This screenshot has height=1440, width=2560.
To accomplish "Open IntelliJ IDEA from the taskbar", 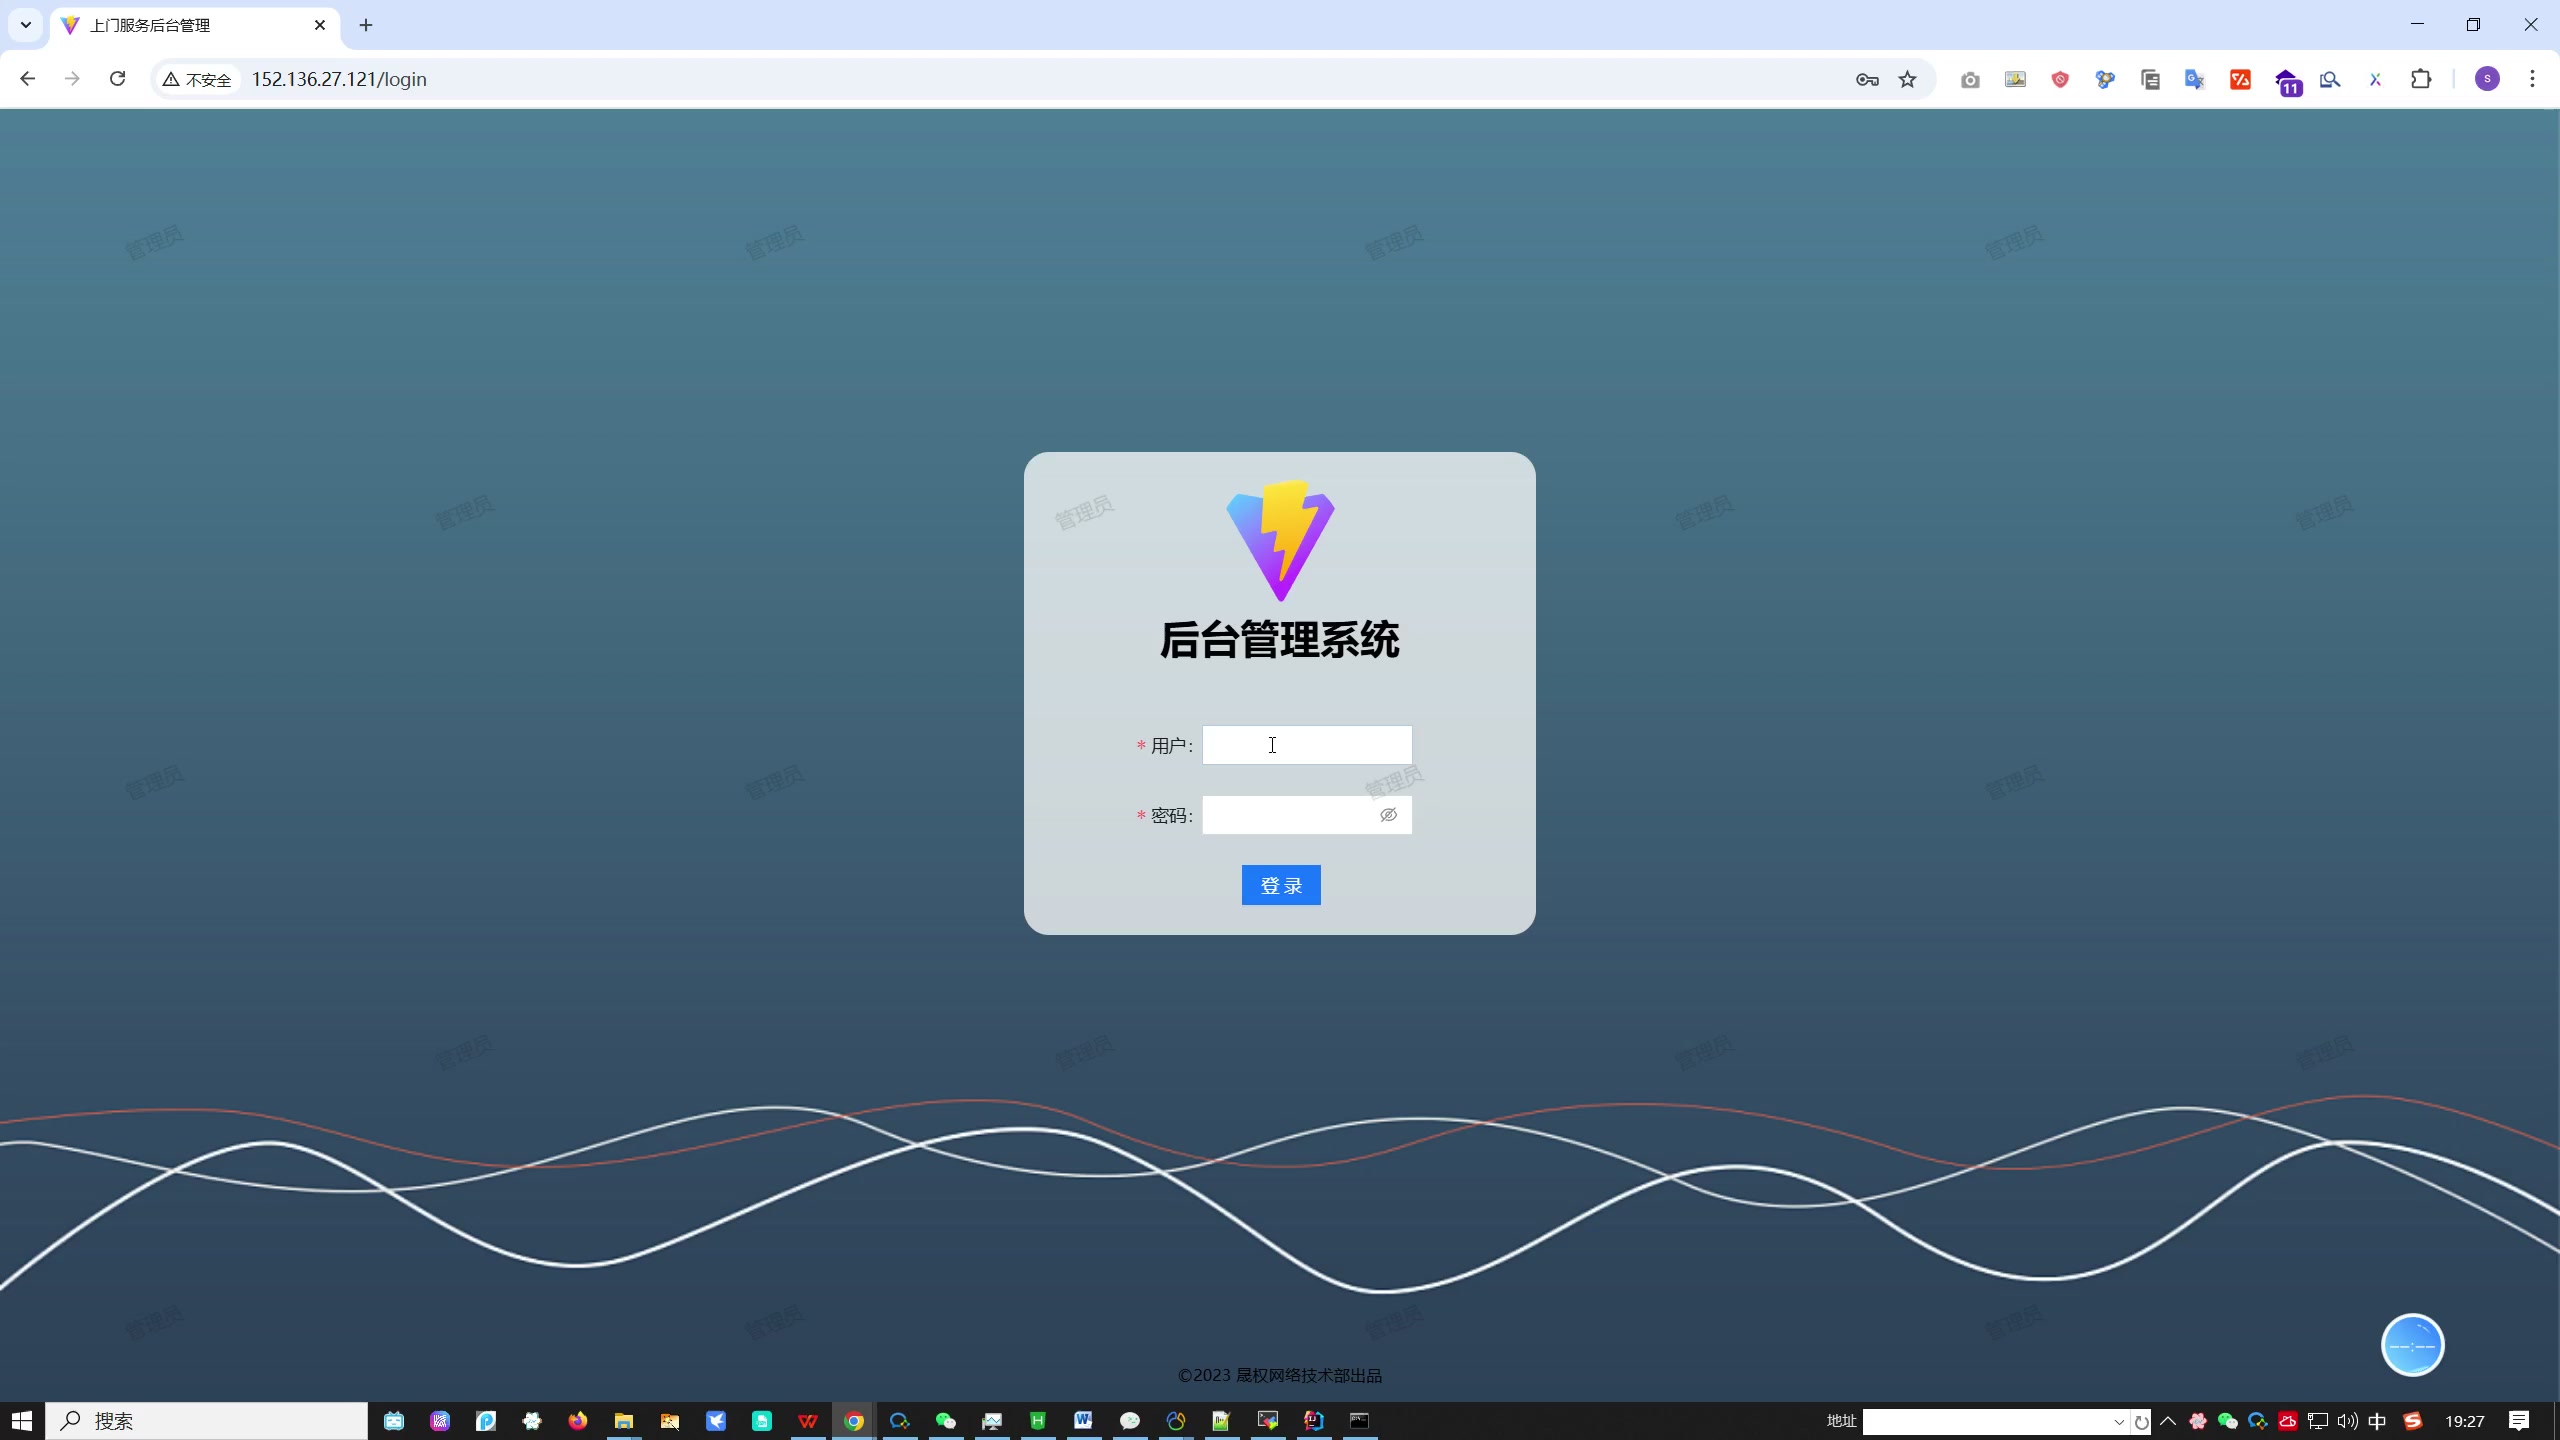I will (x=1314, y=1421).
